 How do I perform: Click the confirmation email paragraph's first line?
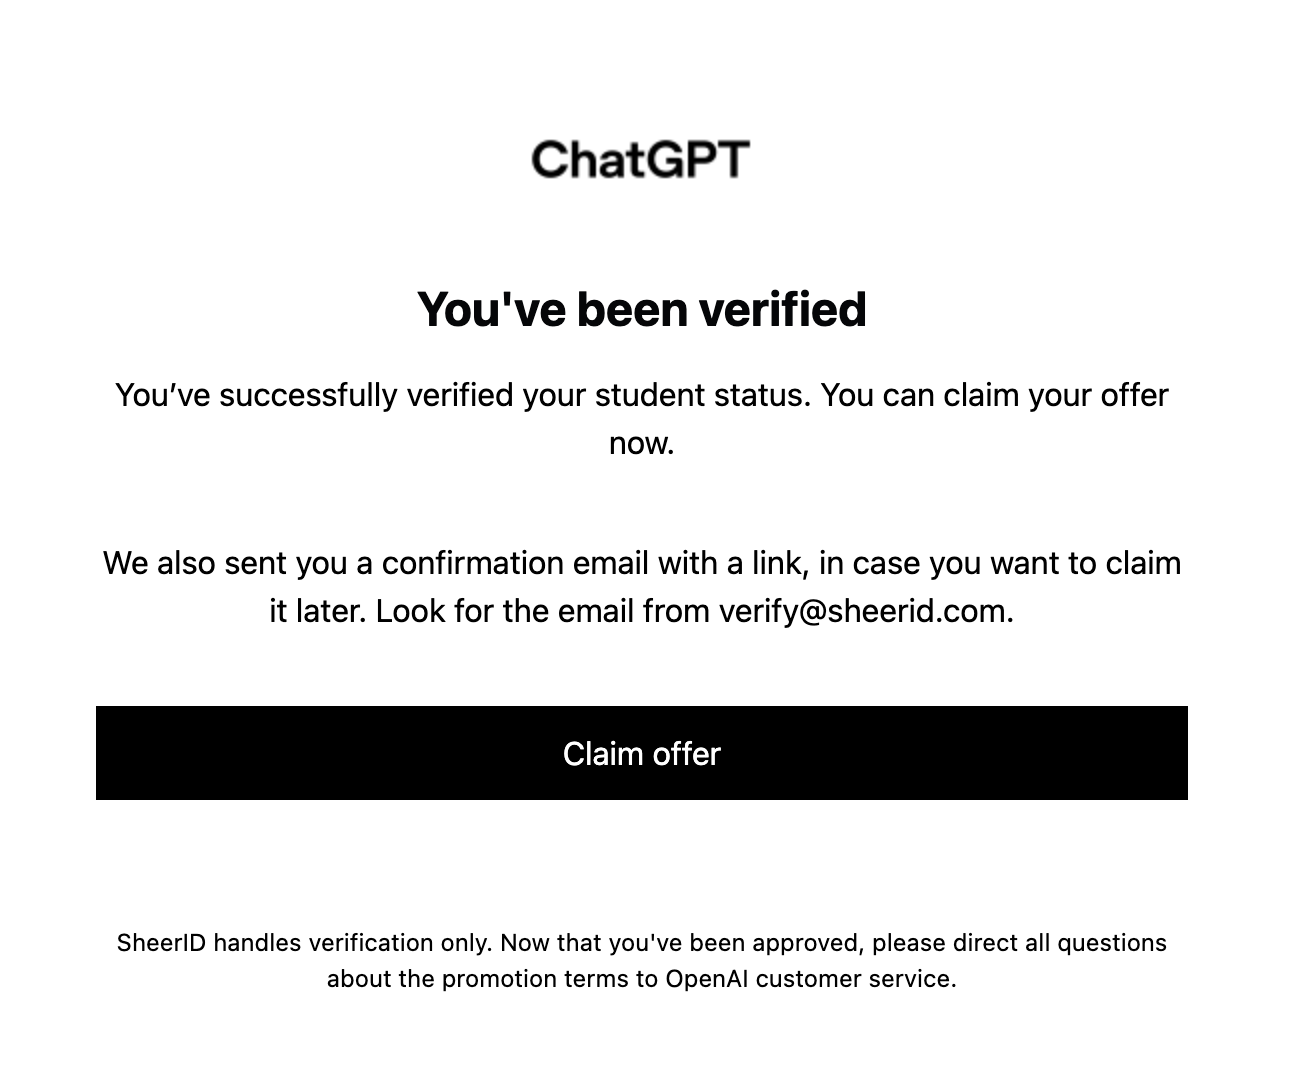tap(641, 563)
